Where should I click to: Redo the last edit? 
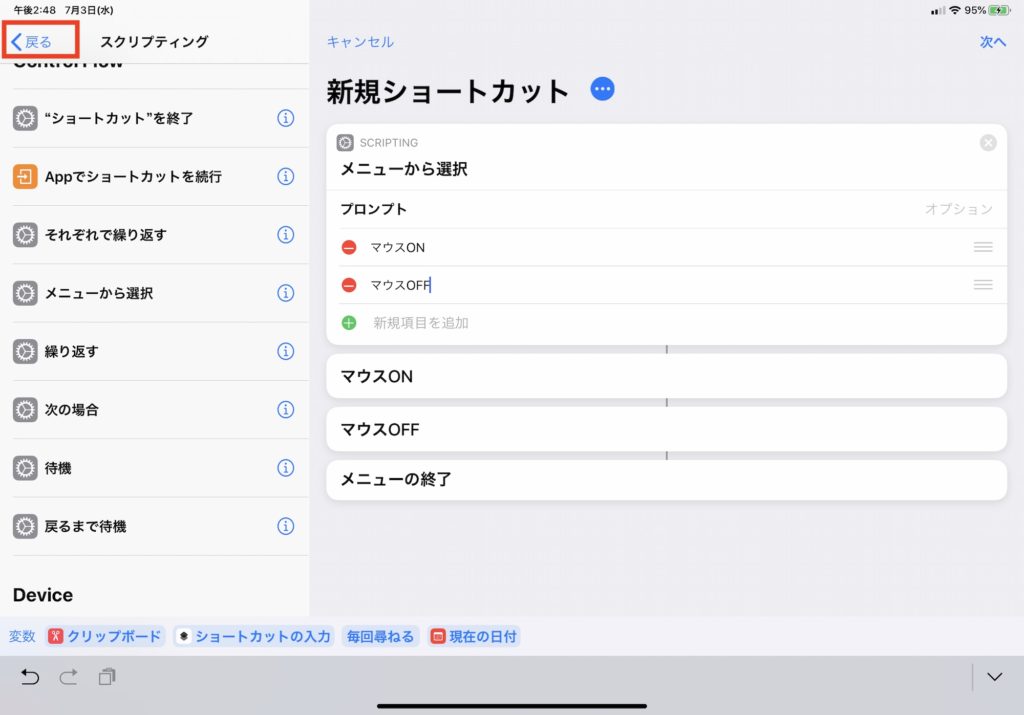[x=69, y=676]
